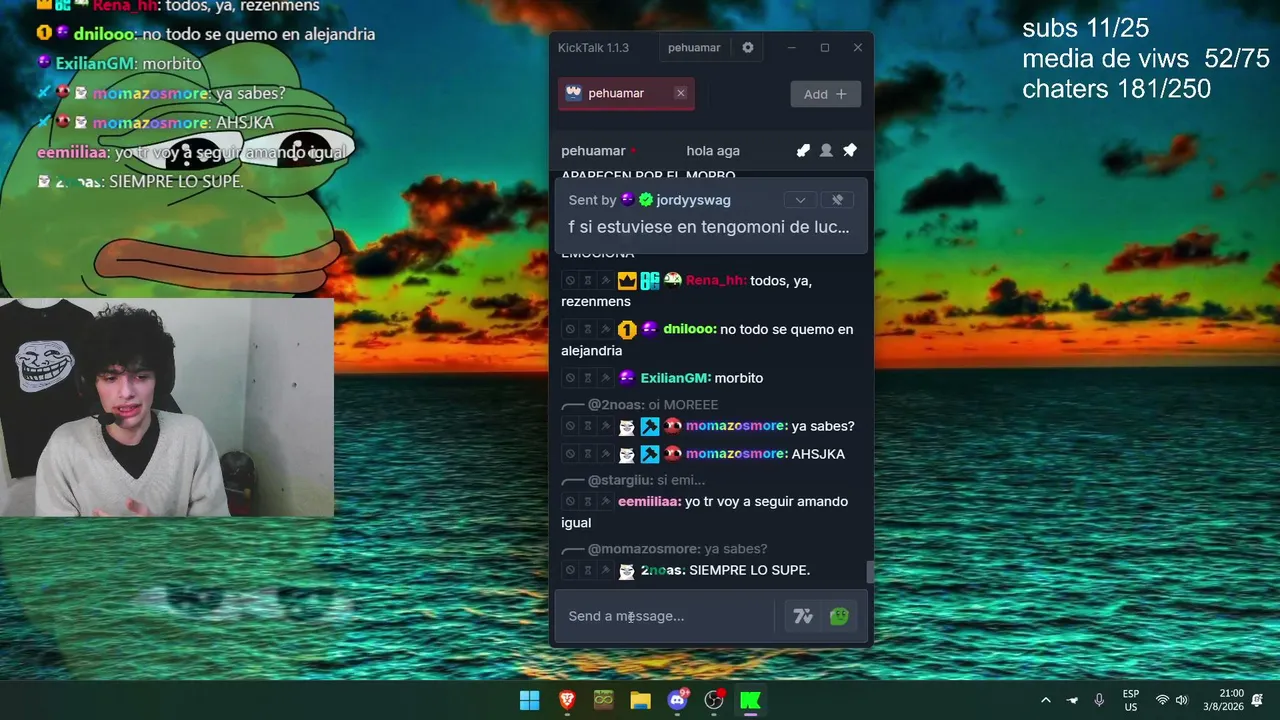Ban eemiiliaa using the ban icon
The image size is (1280, 720).
point(570,501)
